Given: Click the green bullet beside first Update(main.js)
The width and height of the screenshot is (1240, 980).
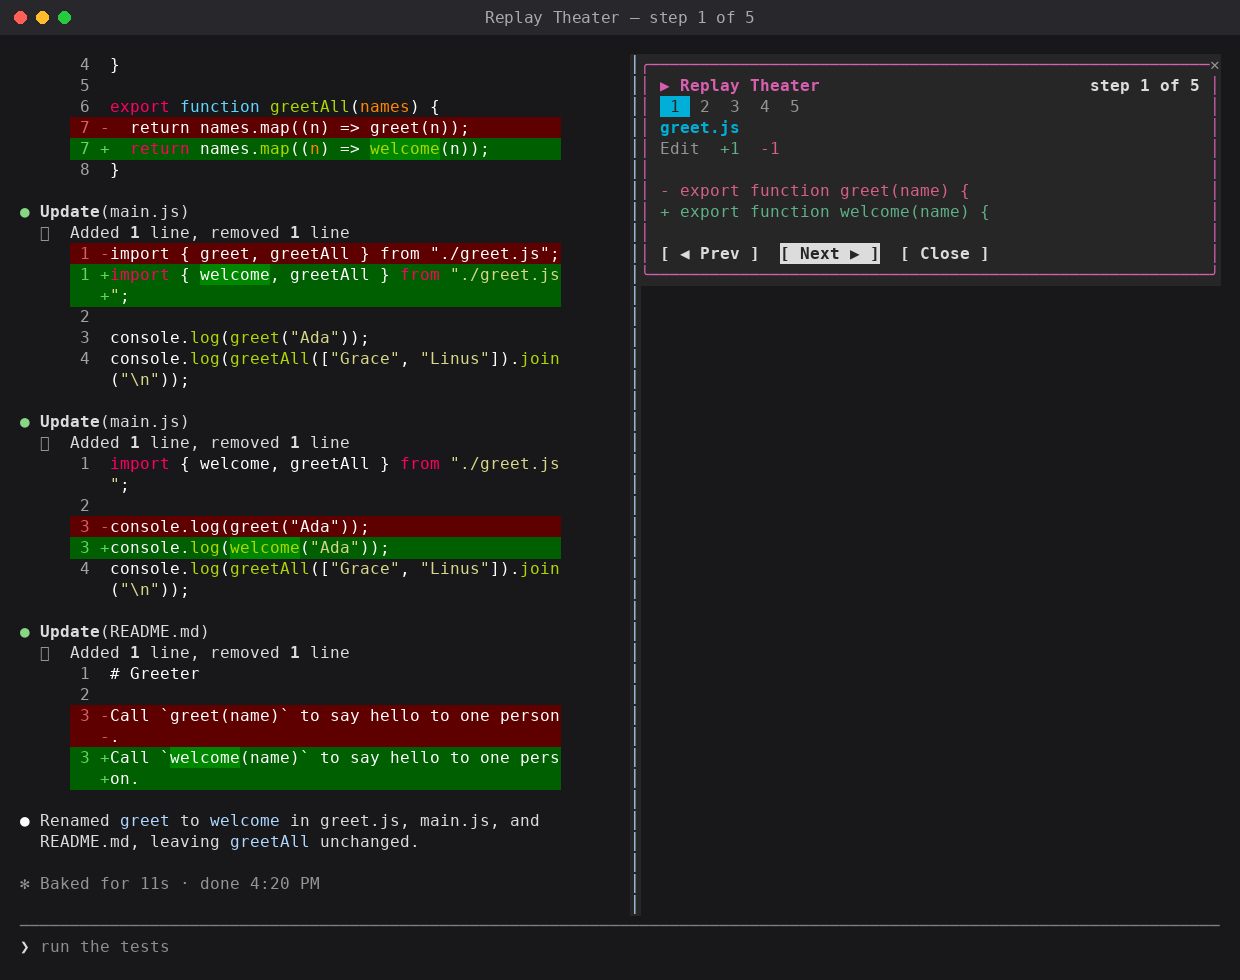Looking at the screenshot, I should (25, 212).
